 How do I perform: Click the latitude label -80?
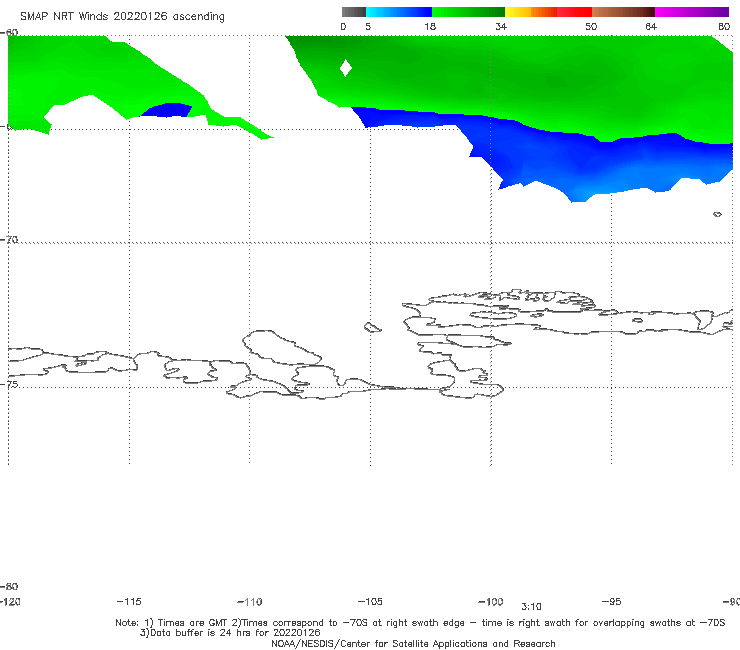coord(9,586)
